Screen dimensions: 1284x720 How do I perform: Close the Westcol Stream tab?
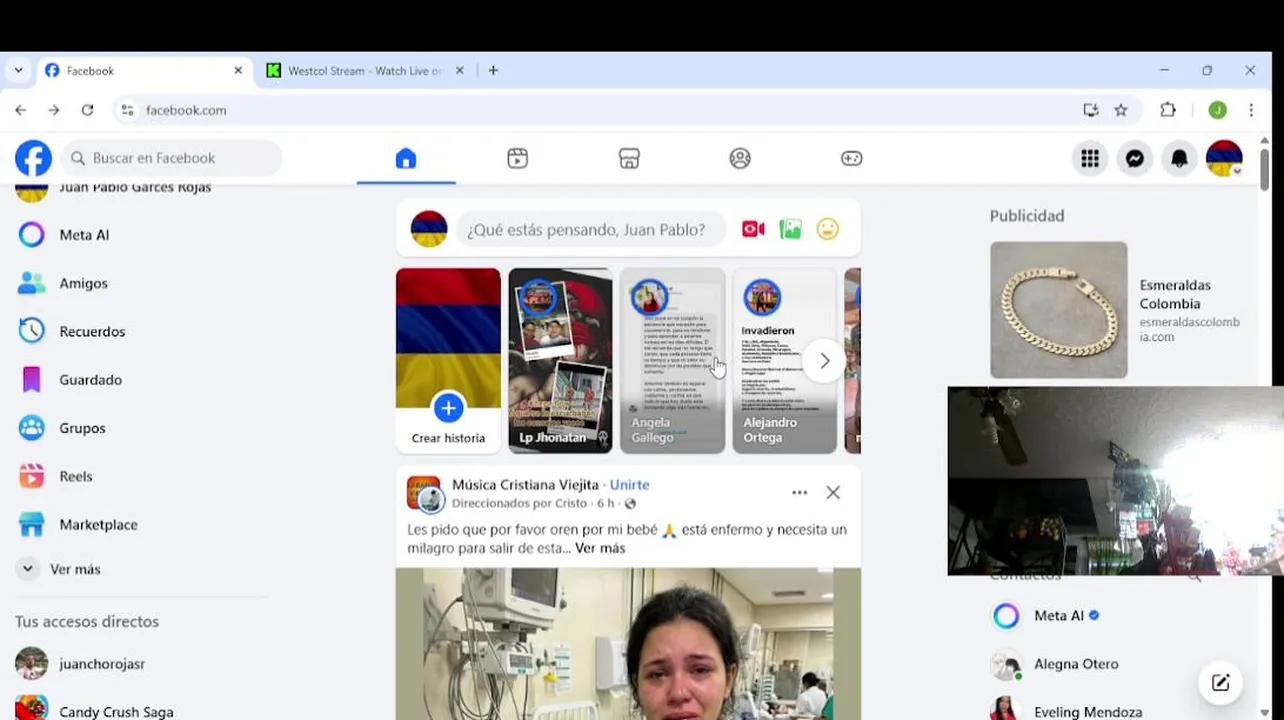(460, 71)
